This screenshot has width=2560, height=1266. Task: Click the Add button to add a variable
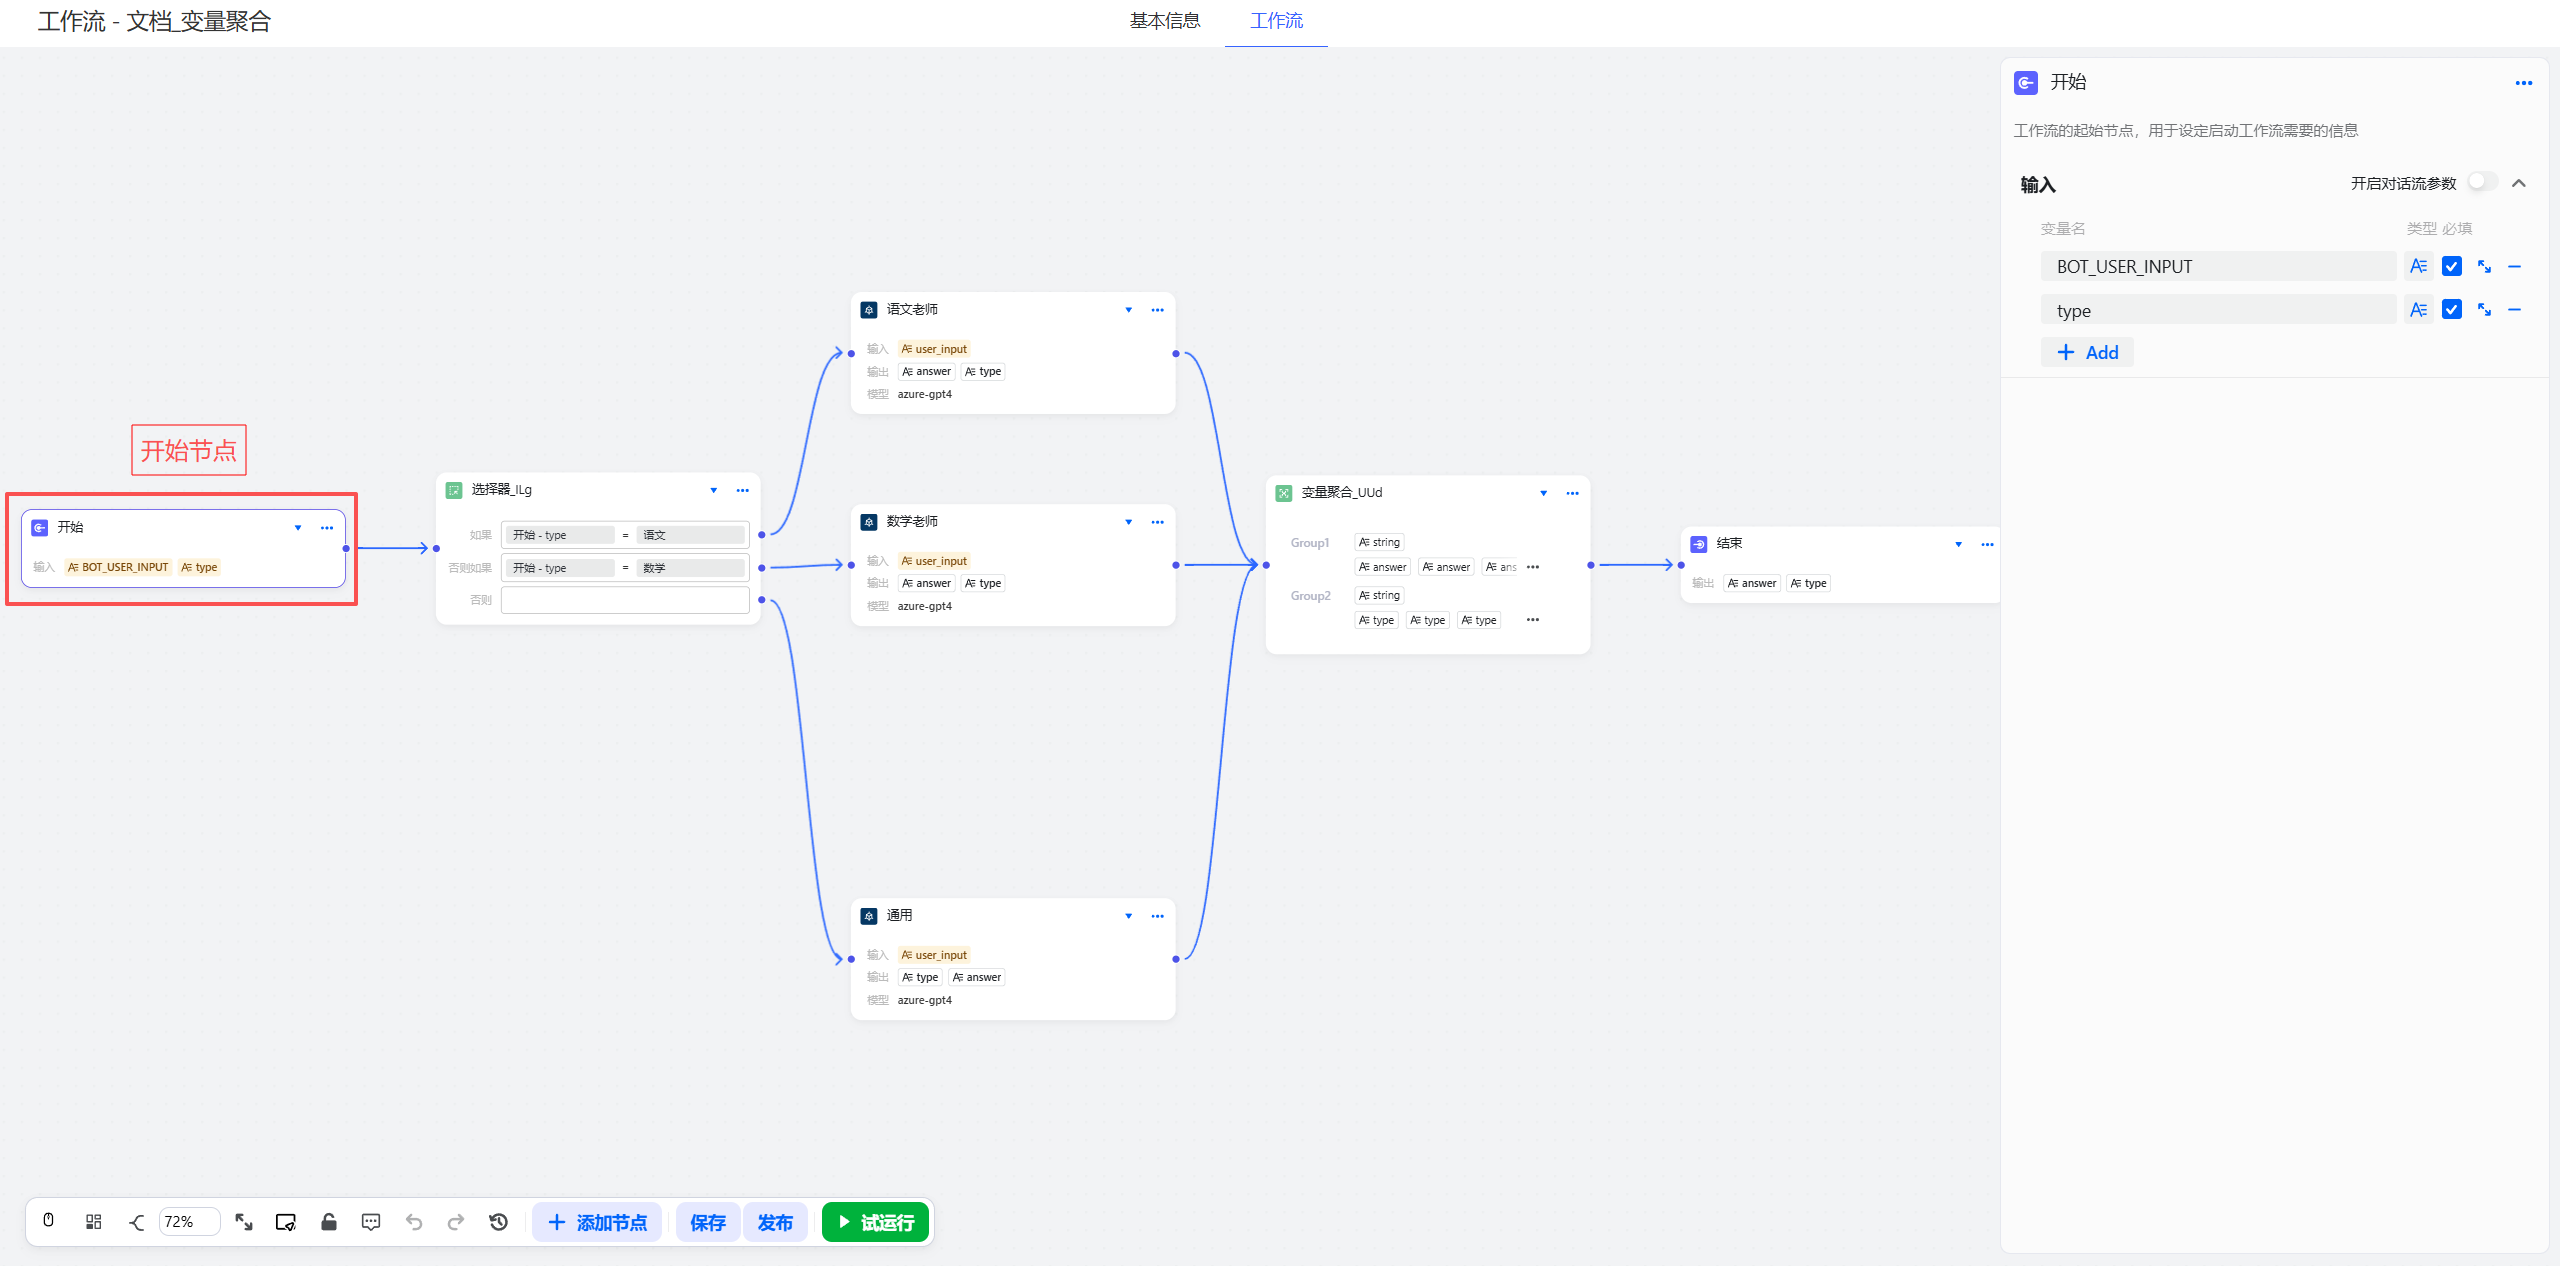(2087, 352)
